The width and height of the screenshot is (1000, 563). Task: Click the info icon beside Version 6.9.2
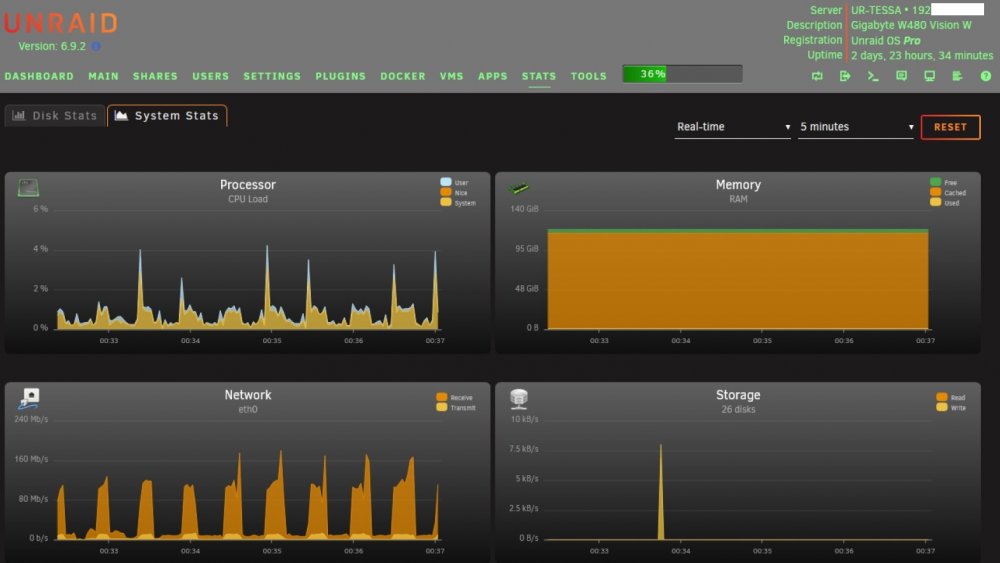coord(96,46)
